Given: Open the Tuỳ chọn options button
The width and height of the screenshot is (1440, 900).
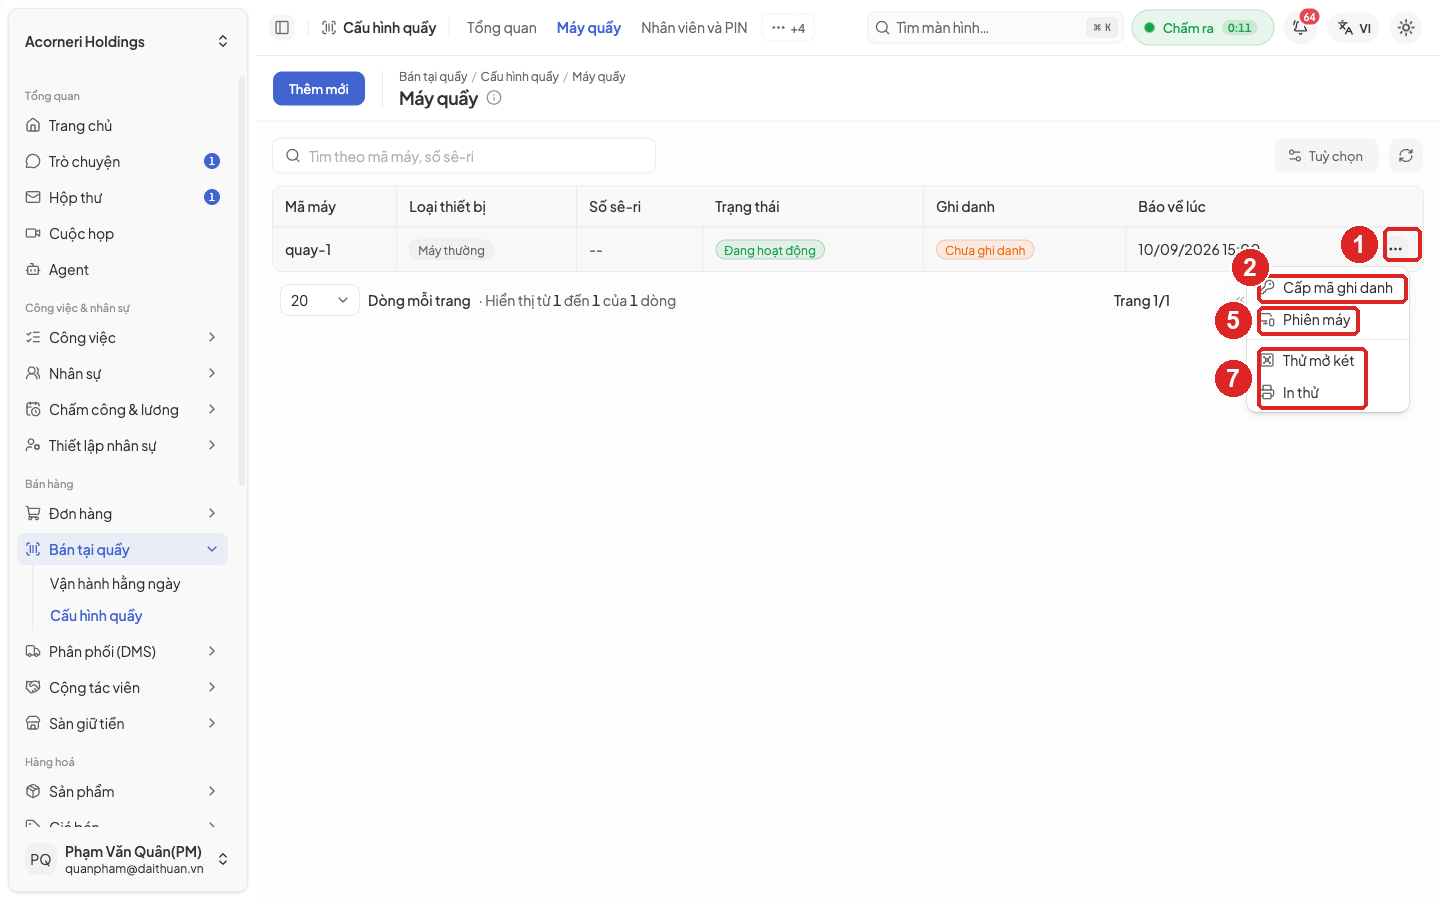Looking at the screenshot, I should coord(1326,156).
